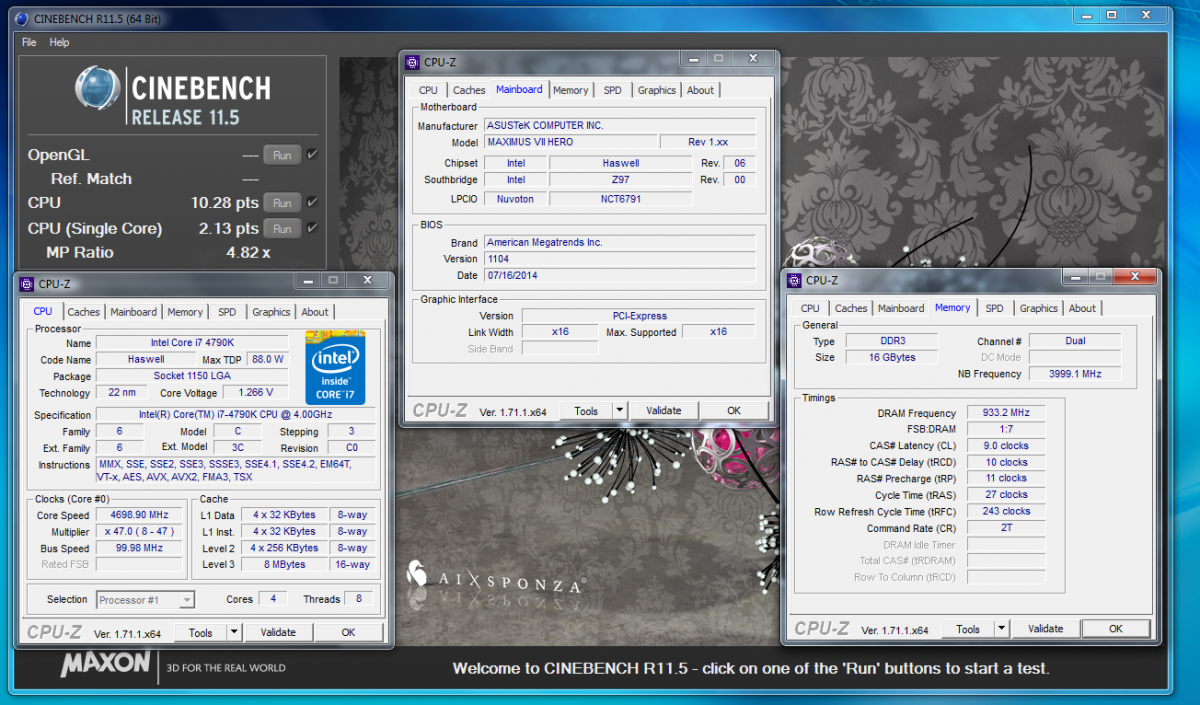The image size is (1200, 705).
Task: Open the File menu in Cinebench
Action: (x=29, y=42)
